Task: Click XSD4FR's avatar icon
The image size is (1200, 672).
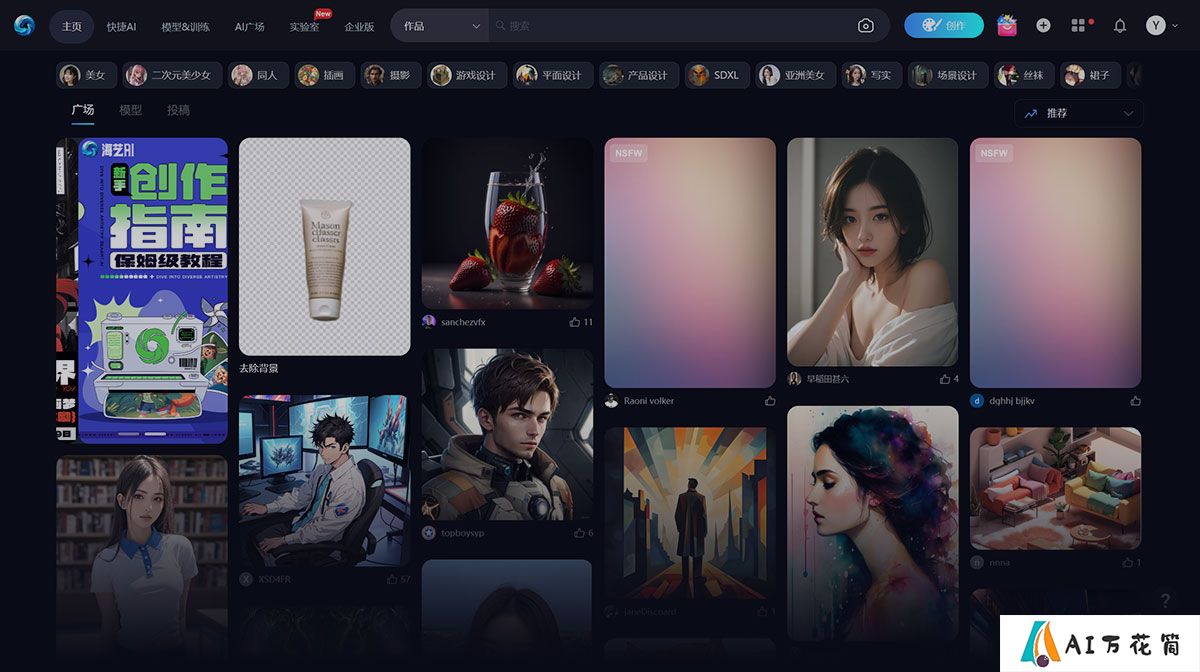Action: (x=246, y=579)
